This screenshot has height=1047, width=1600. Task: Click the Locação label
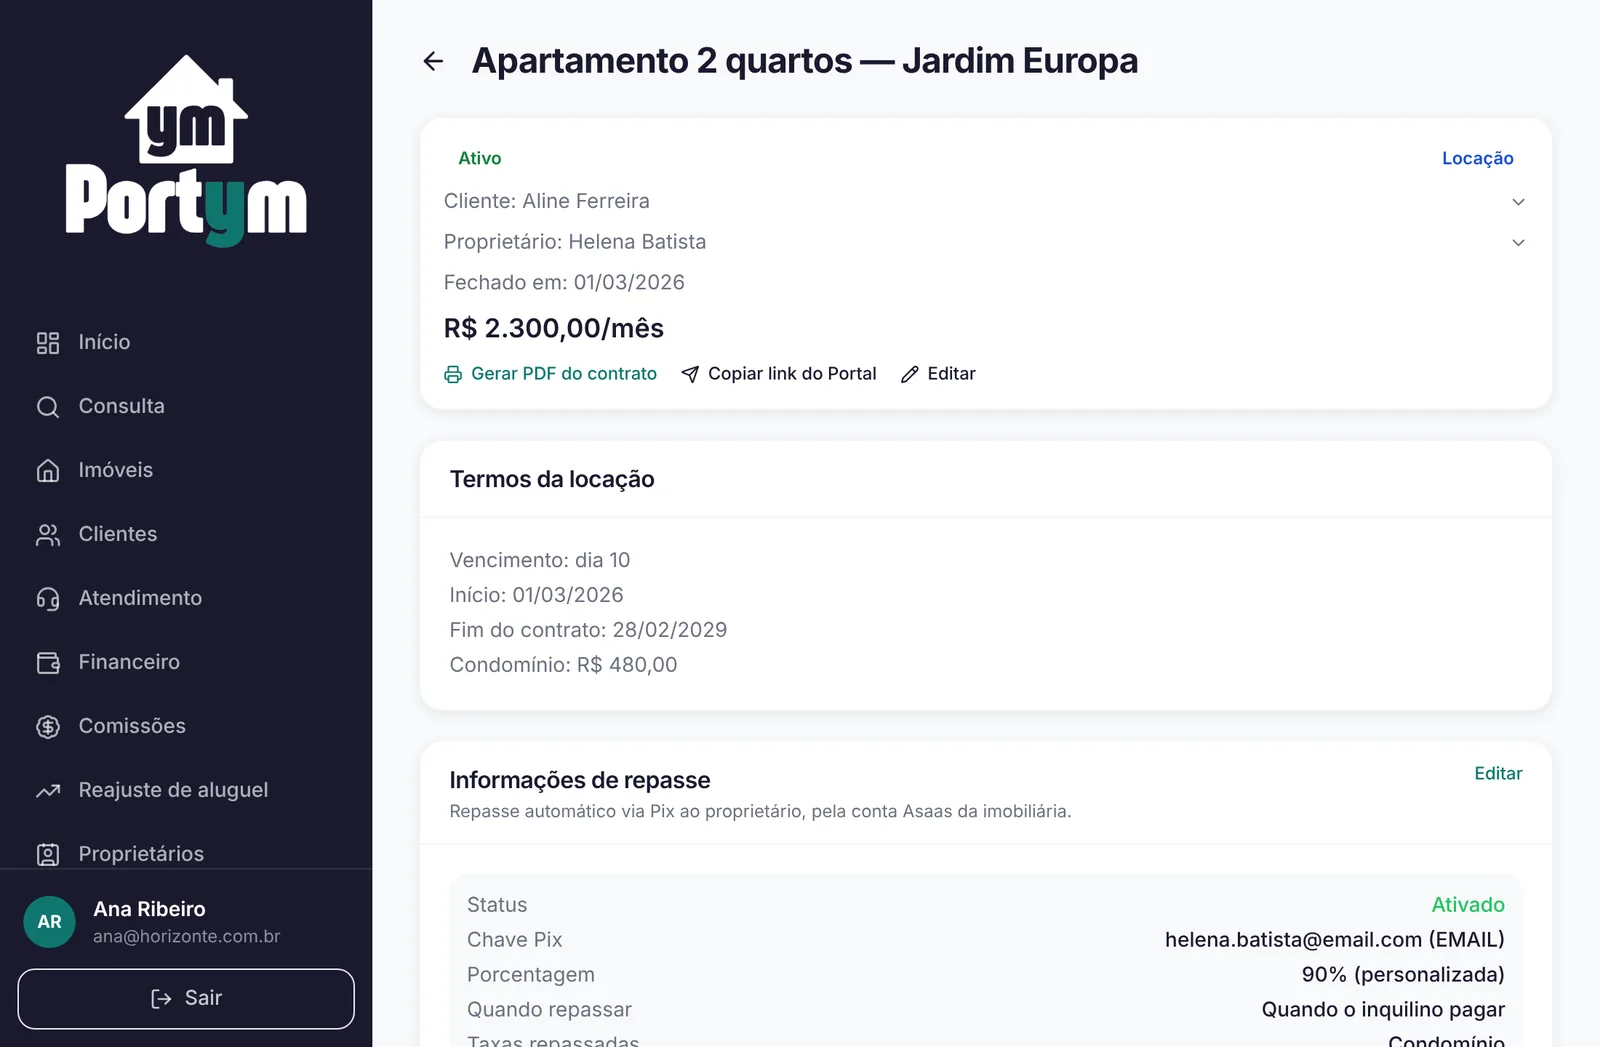[1477, 159]
